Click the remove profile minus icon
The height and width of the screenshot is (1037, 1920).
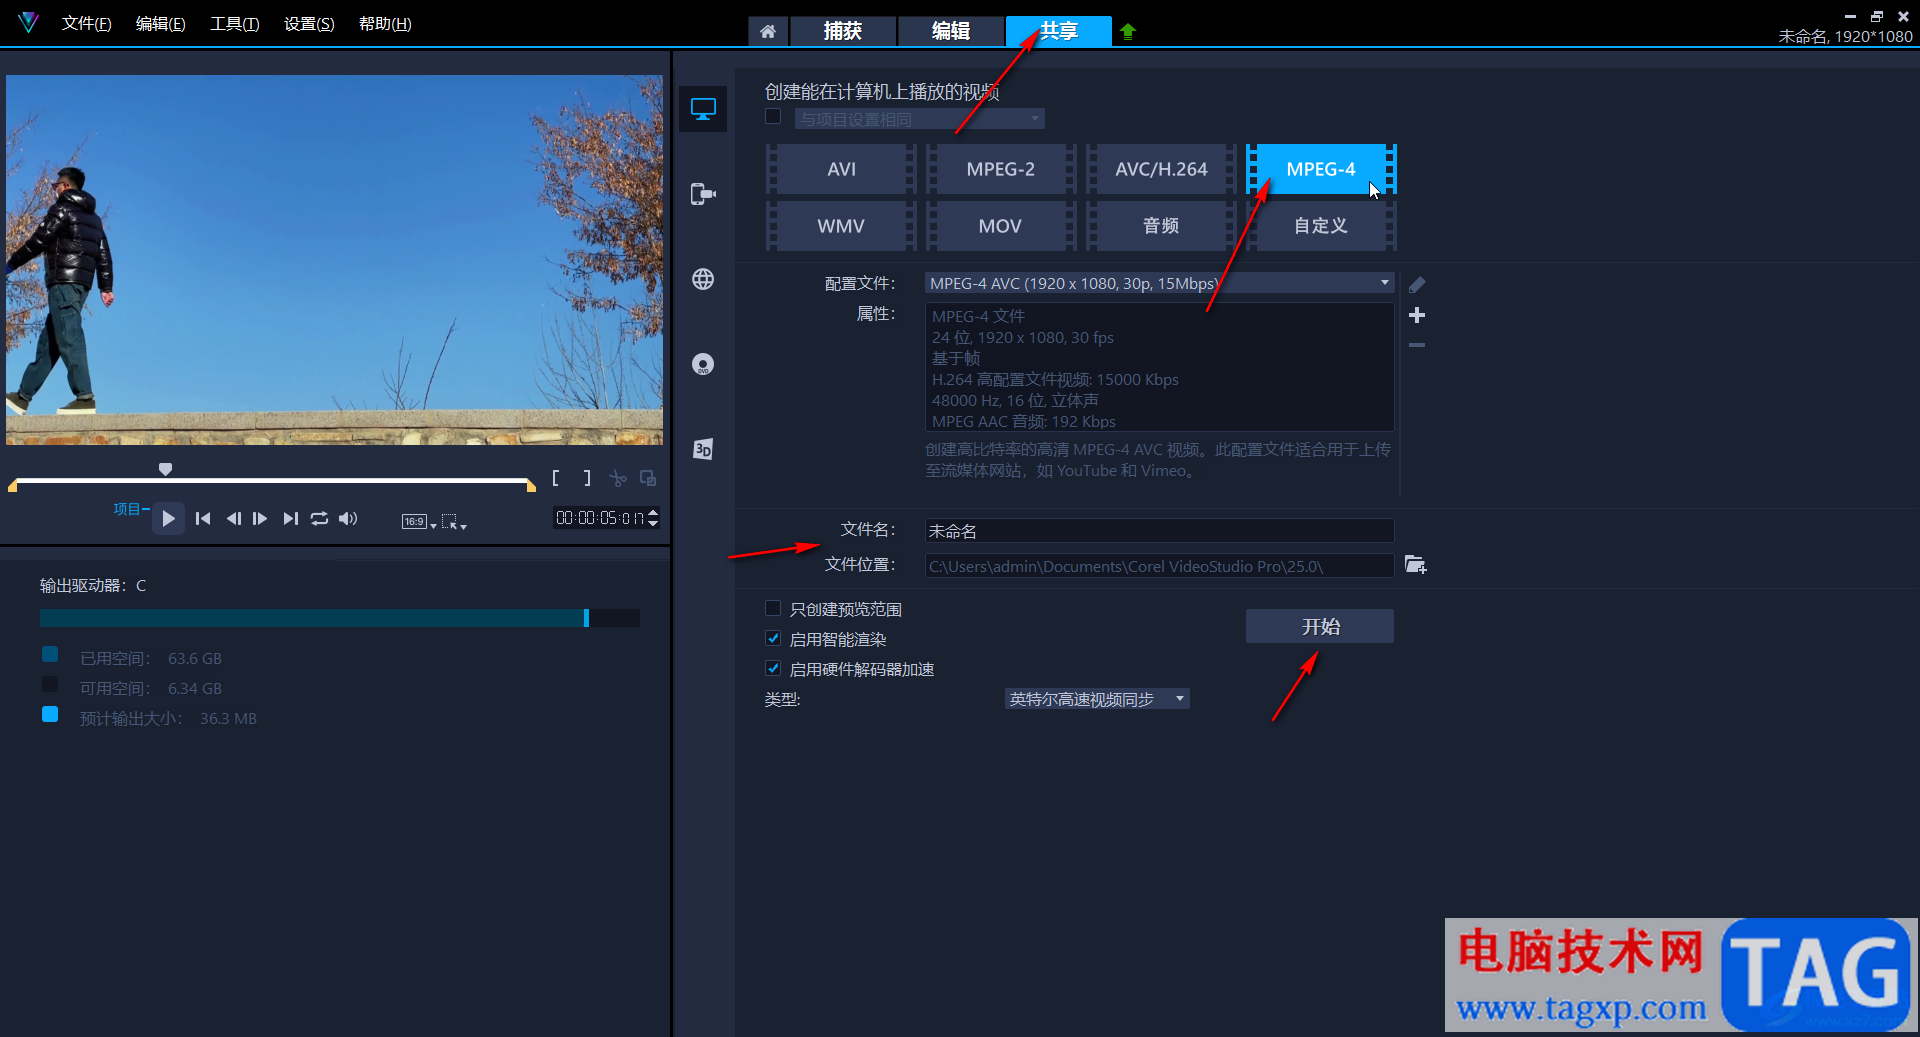[x=1417, y=345]
